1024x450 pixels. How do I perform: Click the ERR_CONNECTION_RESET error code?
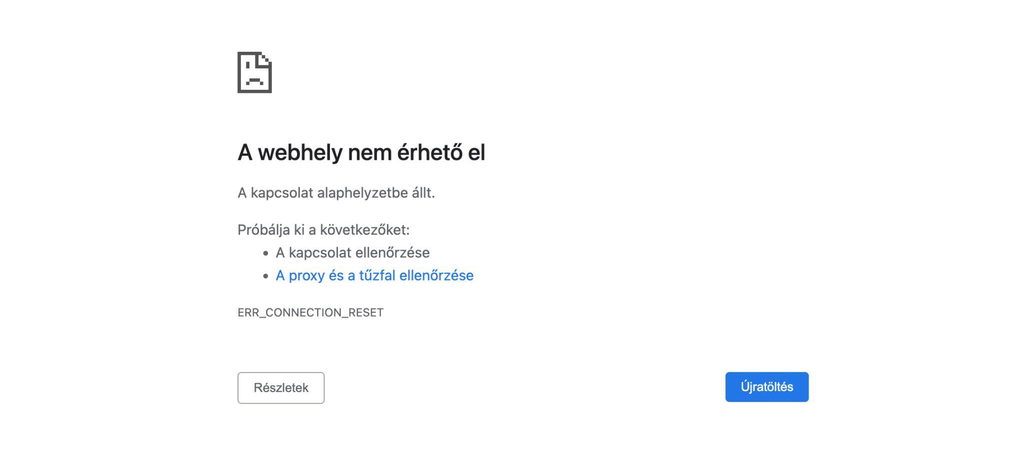tap(310, 313)
